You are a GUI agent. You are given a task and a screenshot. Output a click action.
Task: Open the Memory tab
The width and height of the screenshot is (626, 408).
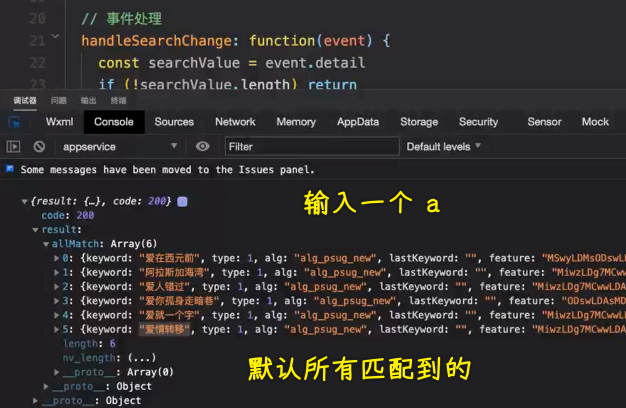click(x=296, y=122)
